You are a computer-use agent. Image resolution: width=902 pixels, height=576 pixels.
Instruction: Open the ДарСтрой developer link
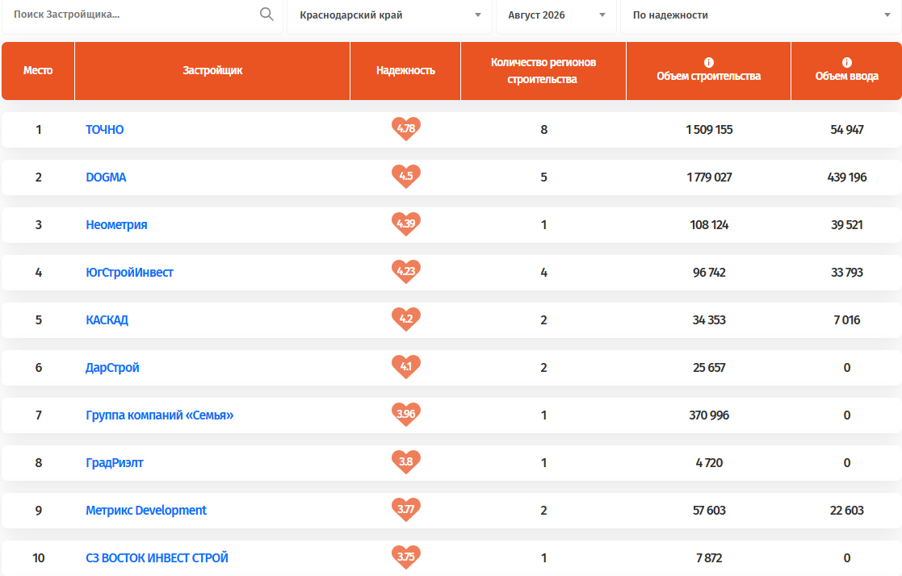pos(112,368)
